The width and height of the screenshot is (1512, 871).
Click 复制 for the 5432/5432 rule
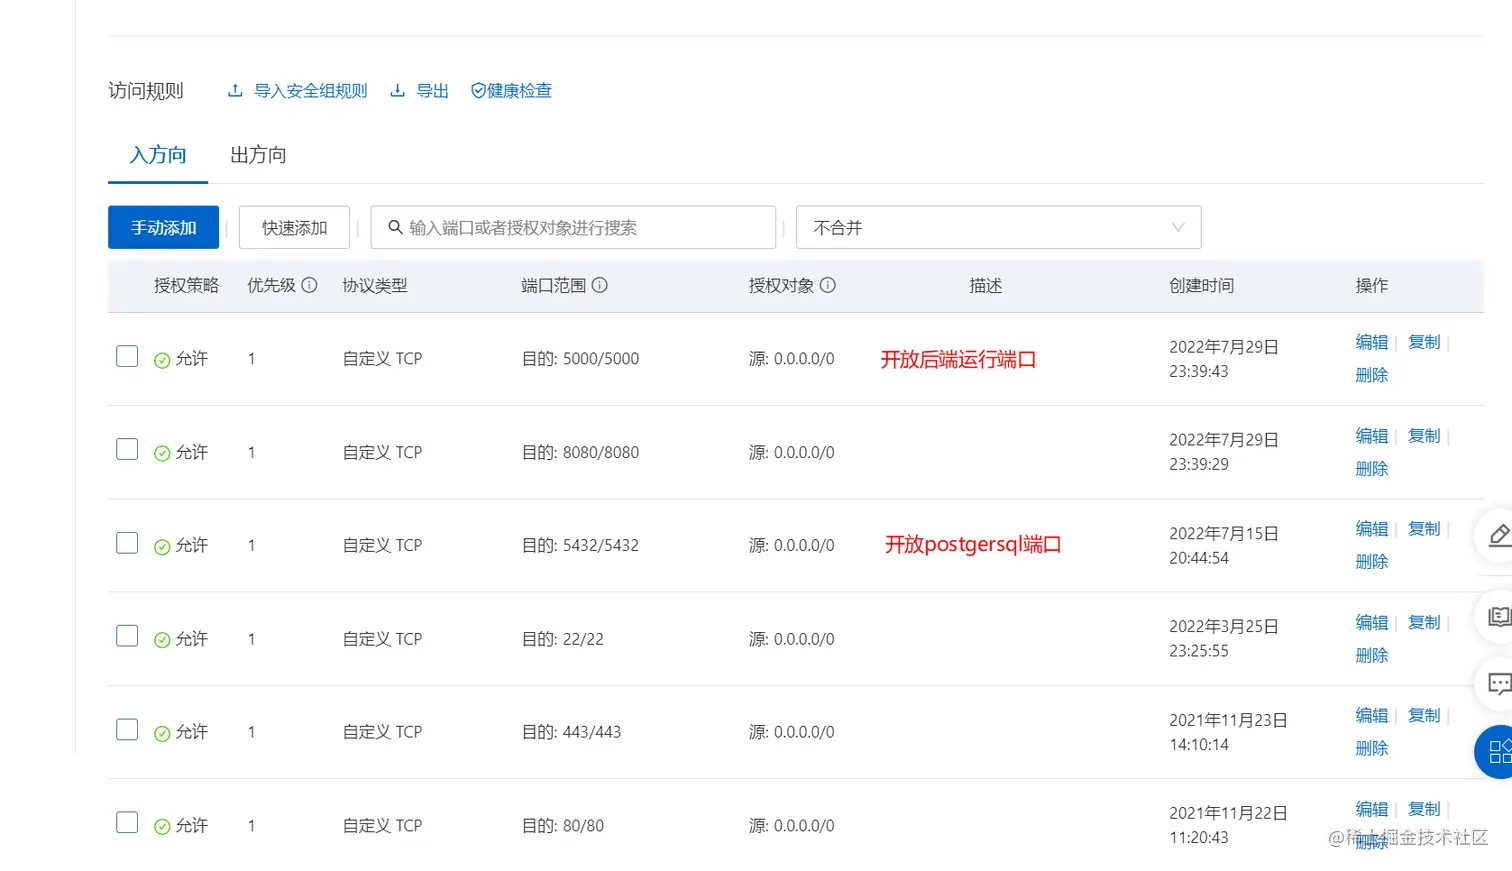coord(1424,529)
